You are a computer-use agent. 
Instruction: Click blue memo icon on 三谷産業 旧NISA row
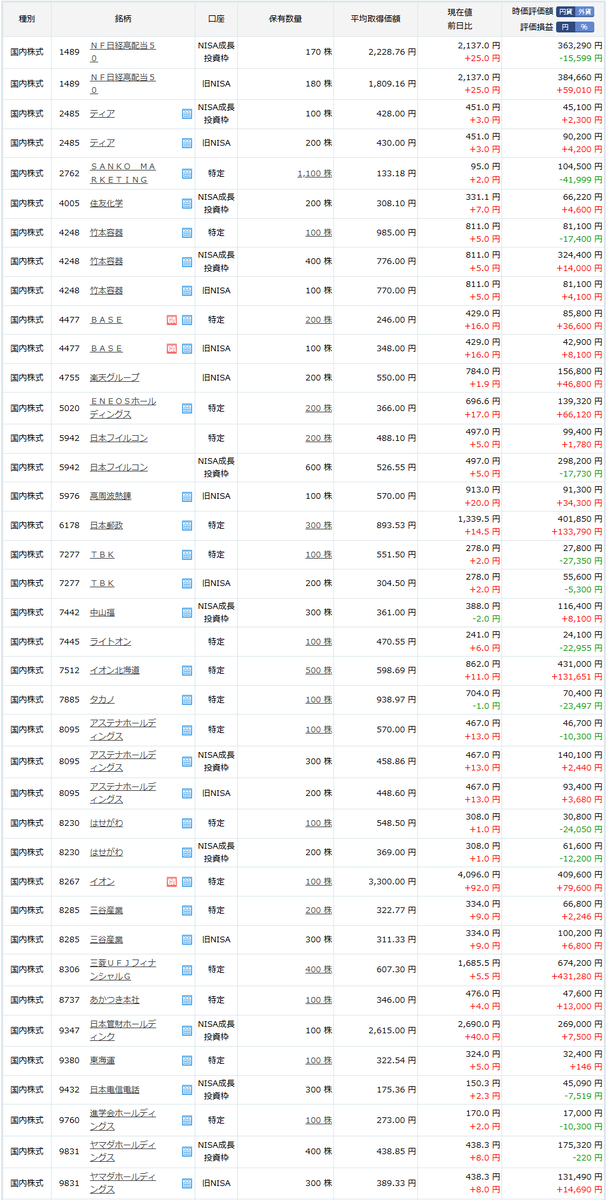pyautogui.click(x=187, y=940)
